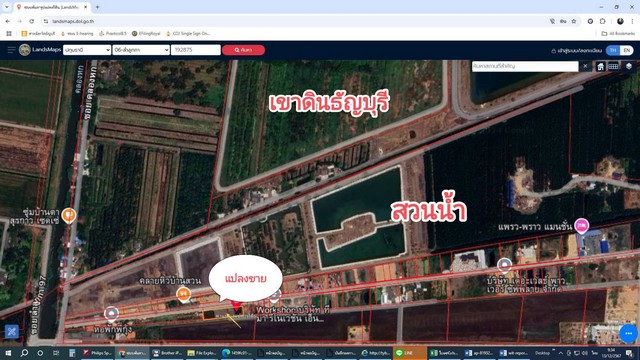This screenshot has height=360, width=640.
Task: Open the measure tools icon on map
Action: pos(11,331)
